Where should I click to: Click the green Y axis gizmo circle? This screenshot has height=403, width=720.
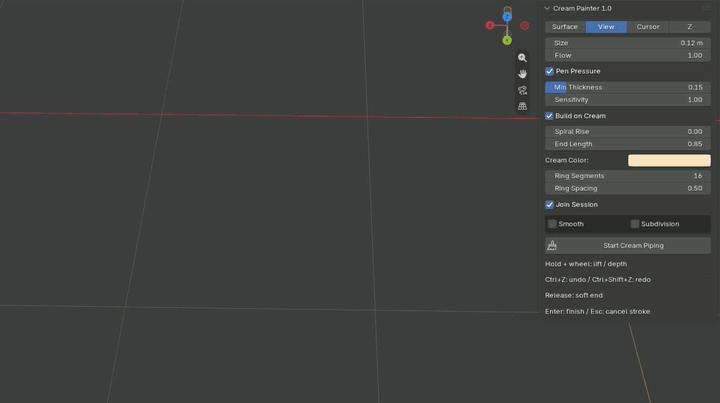click(507, 40)
